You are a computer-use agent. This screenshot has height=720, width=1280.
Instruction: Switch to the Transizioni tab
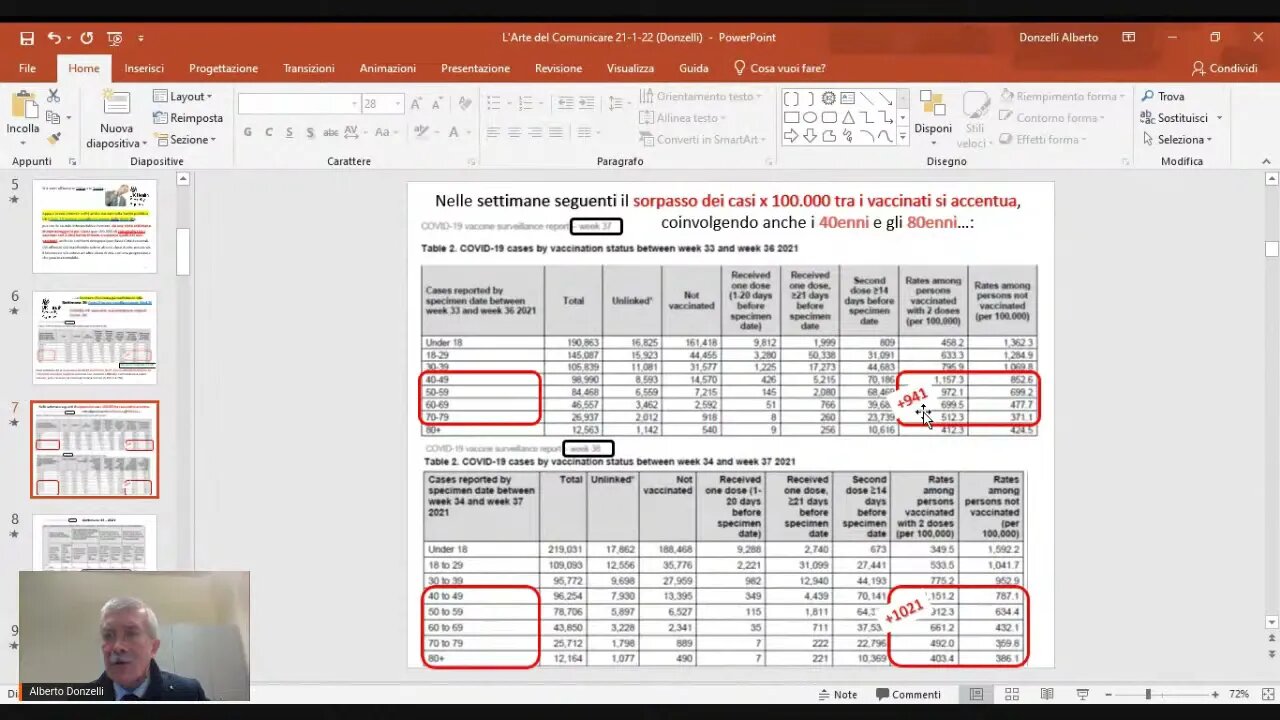click(309, 68)
